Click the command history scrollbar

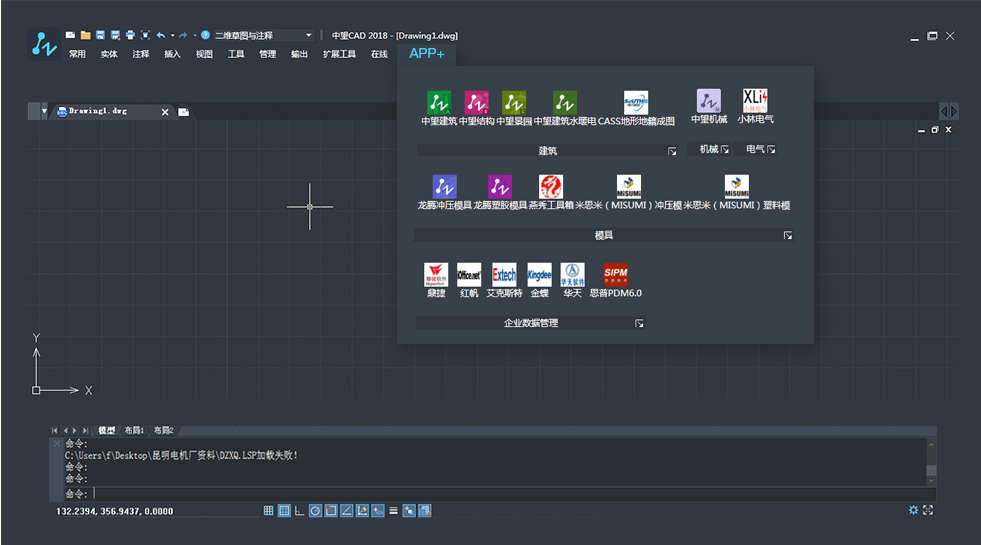pyautogui.click(x=931, y=462)
